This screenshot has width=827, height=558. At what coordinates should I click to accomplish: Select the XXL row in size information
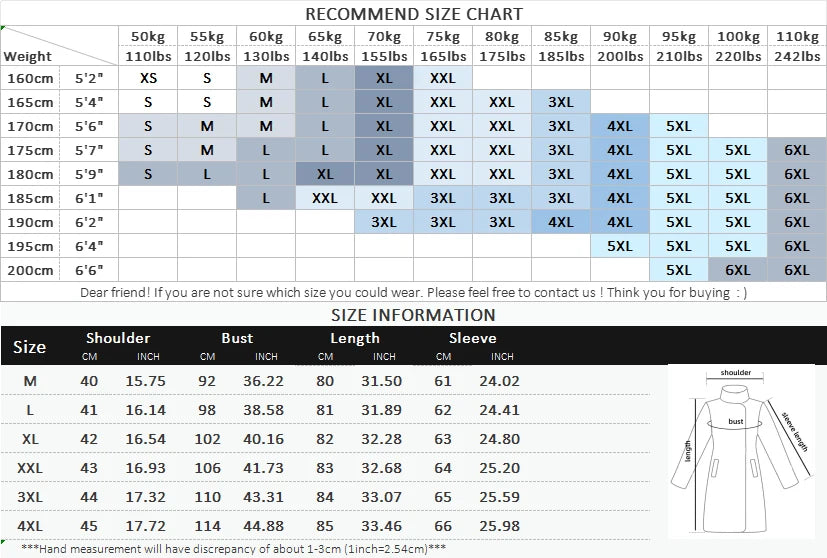tap(325, 467)
